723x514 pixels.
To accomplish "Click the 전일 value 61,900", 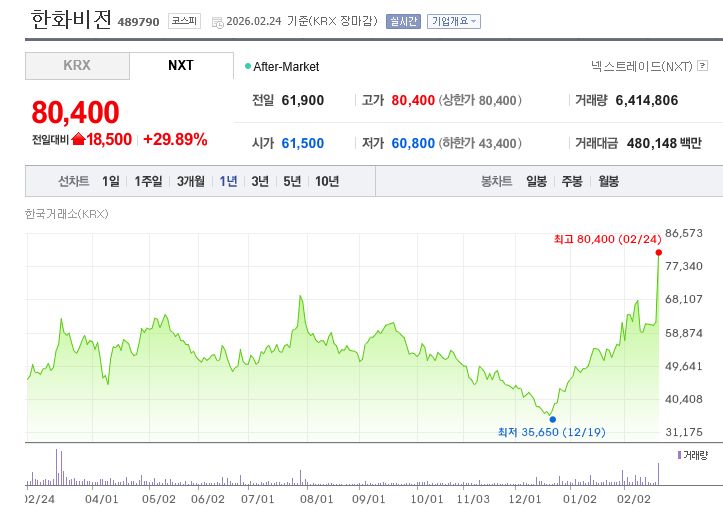I will (x=302, y=100).
